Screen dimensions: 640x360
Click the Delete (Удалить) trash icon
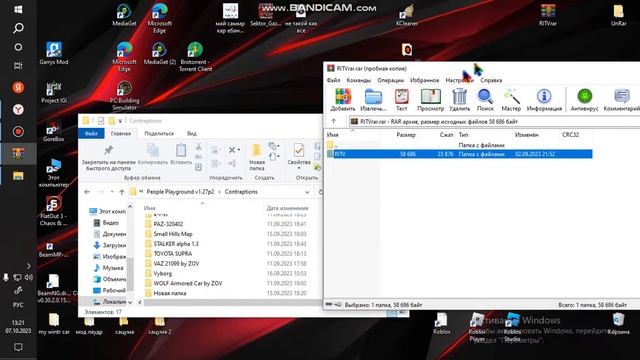point(459,100)
